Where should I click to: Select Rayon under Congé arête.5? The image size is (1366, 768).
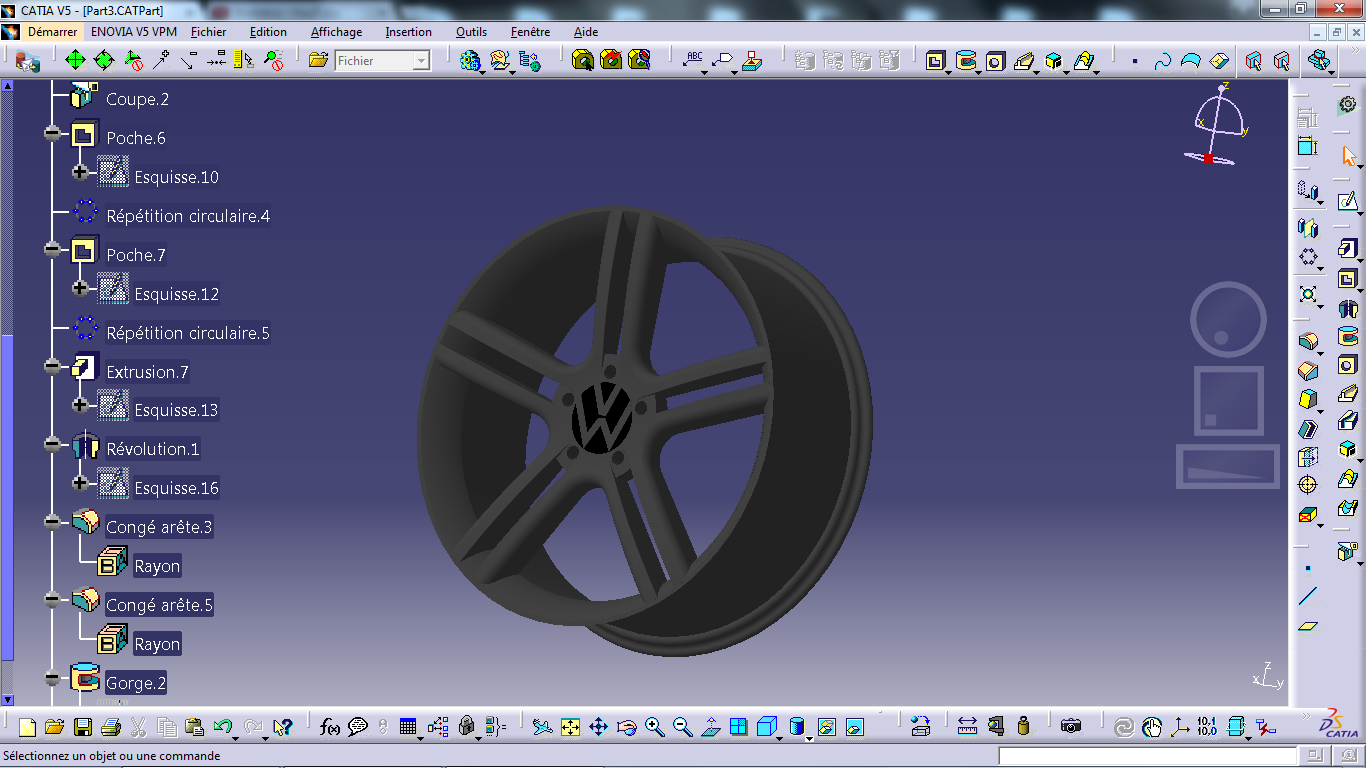[157, 644]
